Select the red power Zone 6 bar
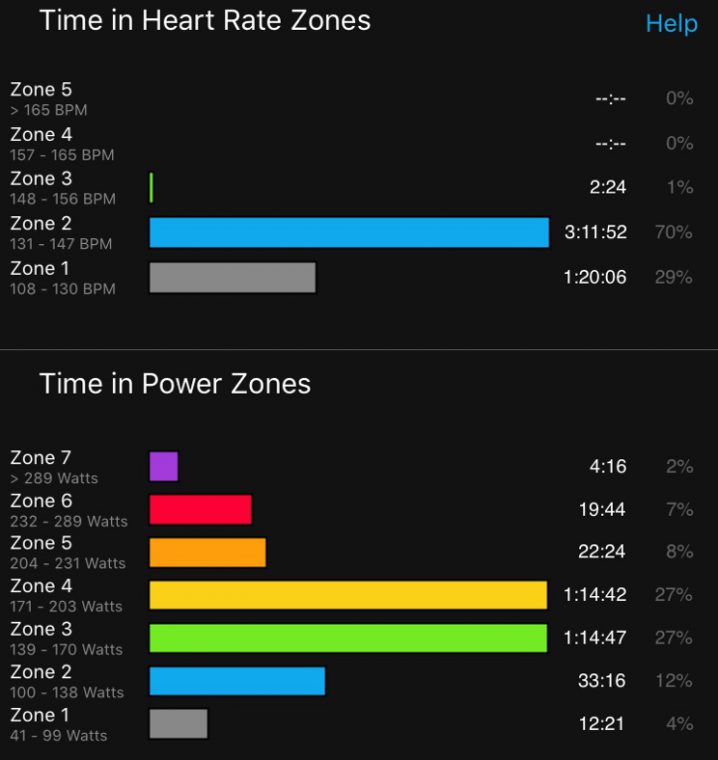The width and height of the screenshot is (718, 760). pos(200,509)
